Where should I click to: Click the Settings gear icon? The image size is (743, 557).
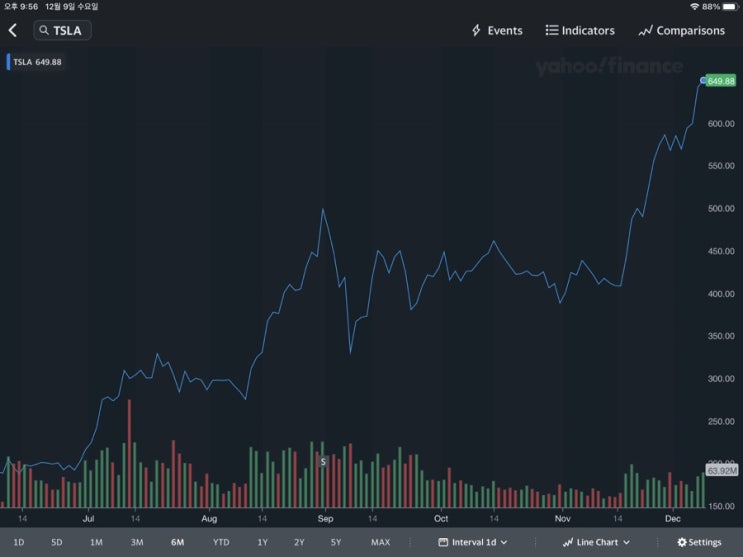click(681, 542)
